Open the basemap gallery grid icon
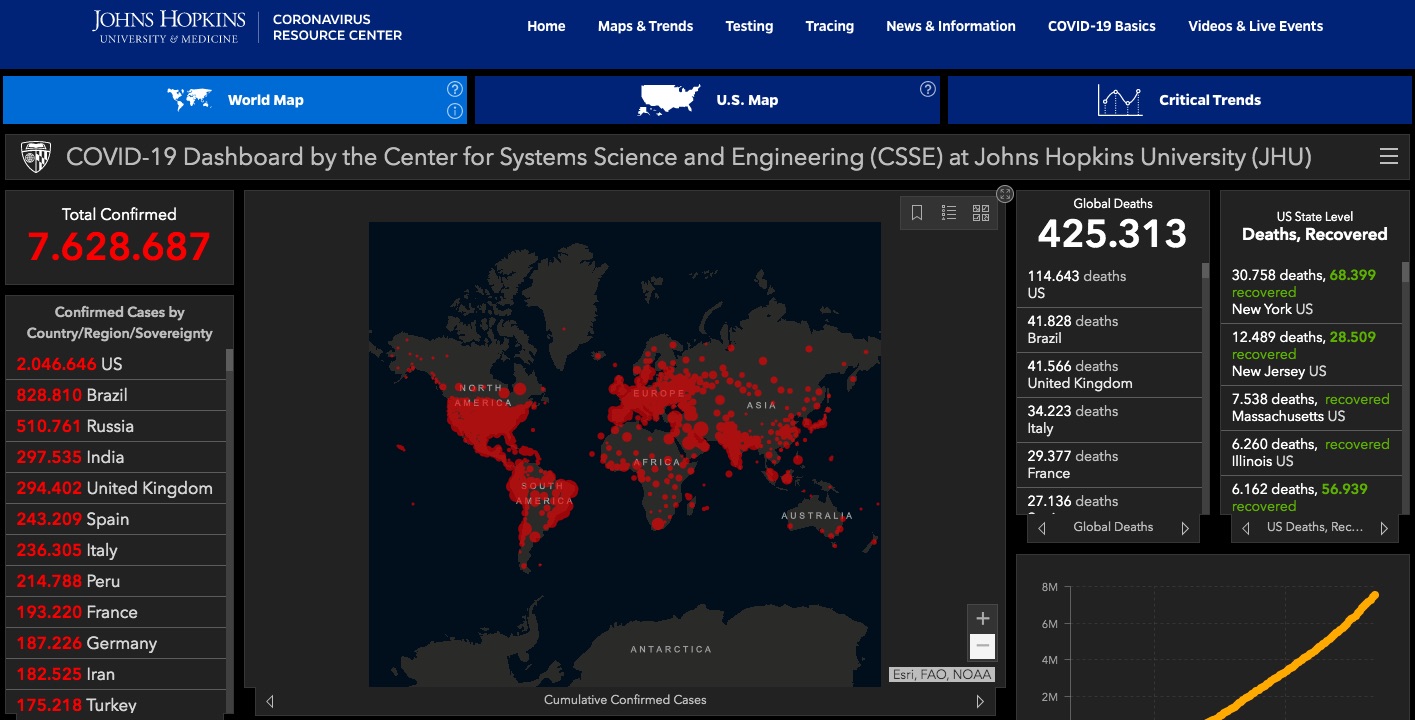Screen dimensions: 1415x720 pyautogui.click(x=981, y=213)
